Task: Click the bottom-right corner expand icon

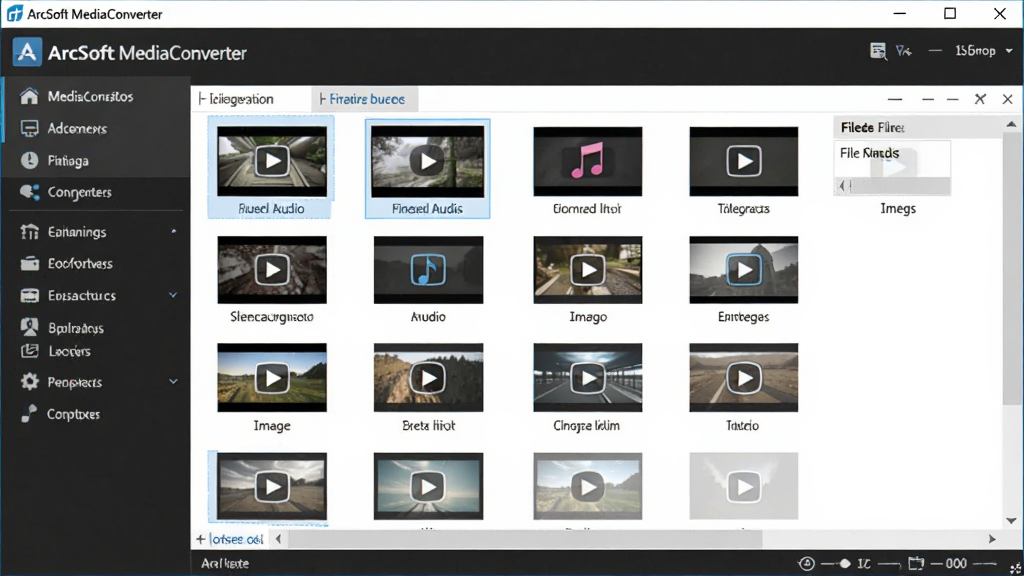Action: [x=1015, y=568]
